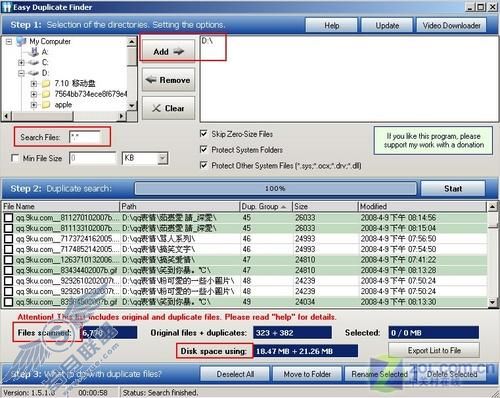The image size is (500, 398).
Task: Expand the C: drive tree node
Action: (21, 62)
